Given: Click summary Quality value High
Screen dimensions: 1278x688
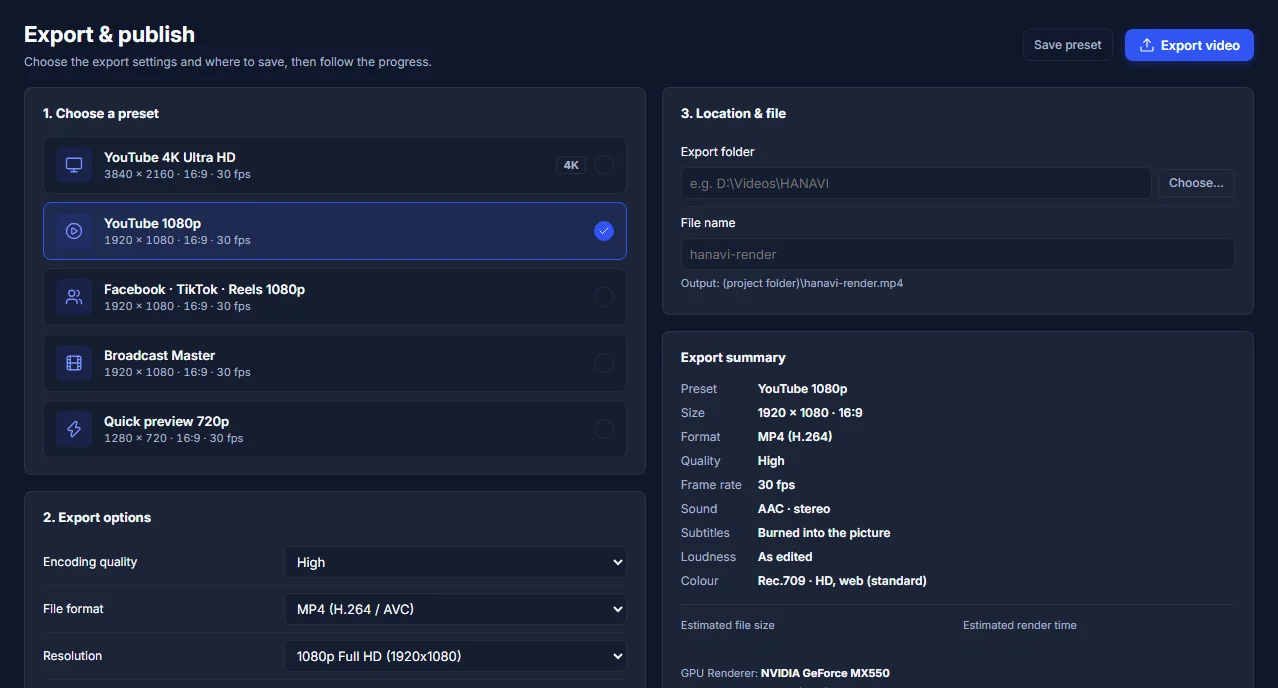Looking at the screenshot, I should [x=771, y=461].
